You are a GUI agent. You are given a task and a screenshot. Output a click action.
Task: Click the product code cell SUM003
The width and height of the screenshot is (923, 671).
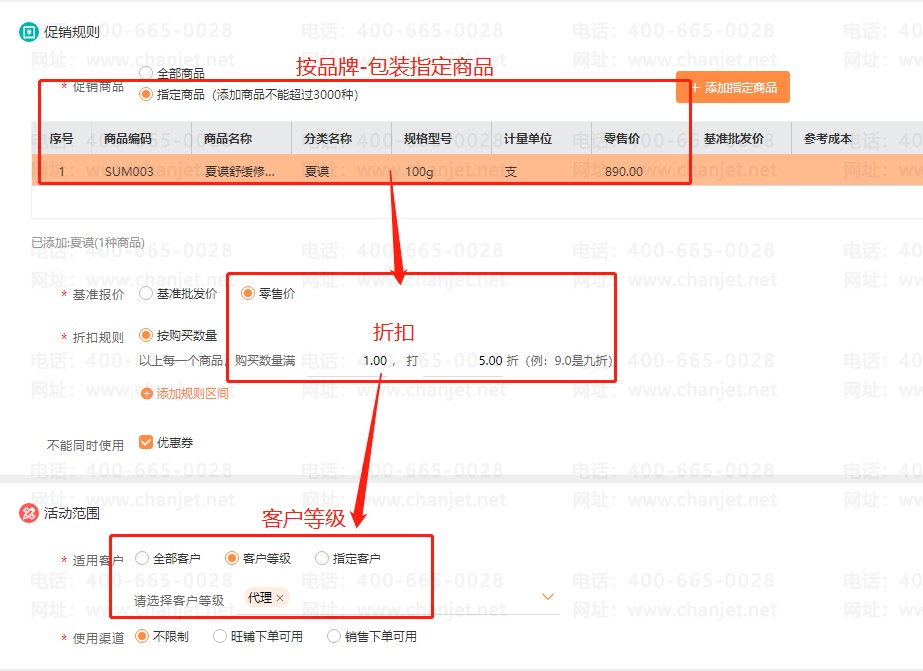[142, 171]
